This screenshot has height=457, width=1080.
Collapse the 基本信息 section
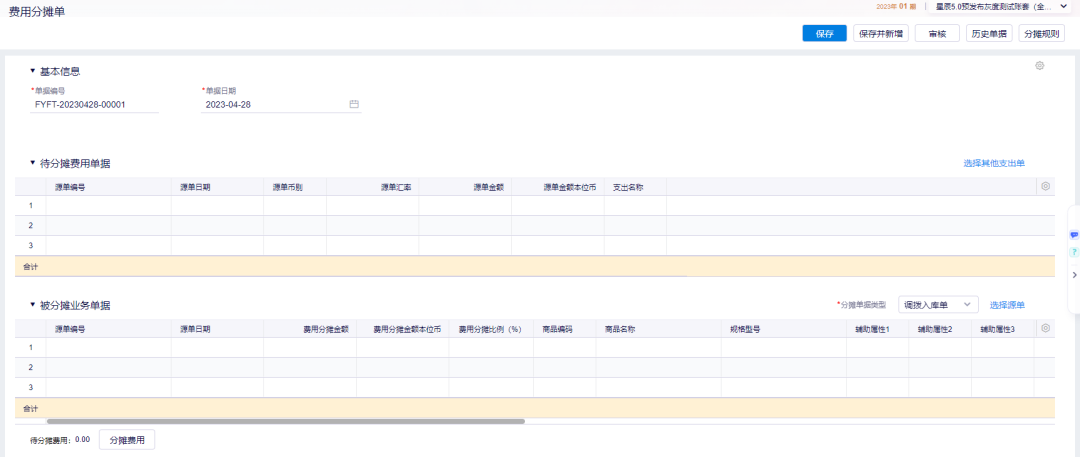(x=32, y=71)
